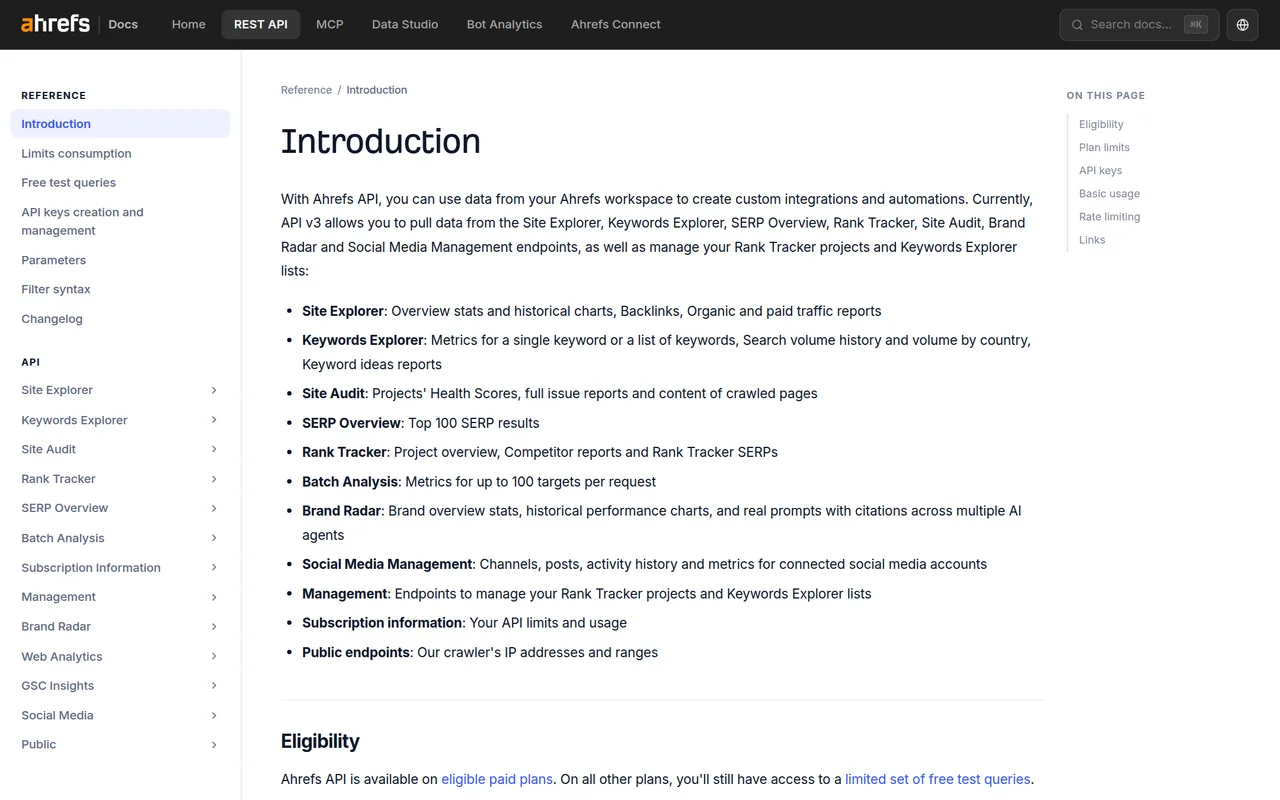Click the search magnifier icon
The width and height of the screenshot is (1280, 800).
[1077, 25]
